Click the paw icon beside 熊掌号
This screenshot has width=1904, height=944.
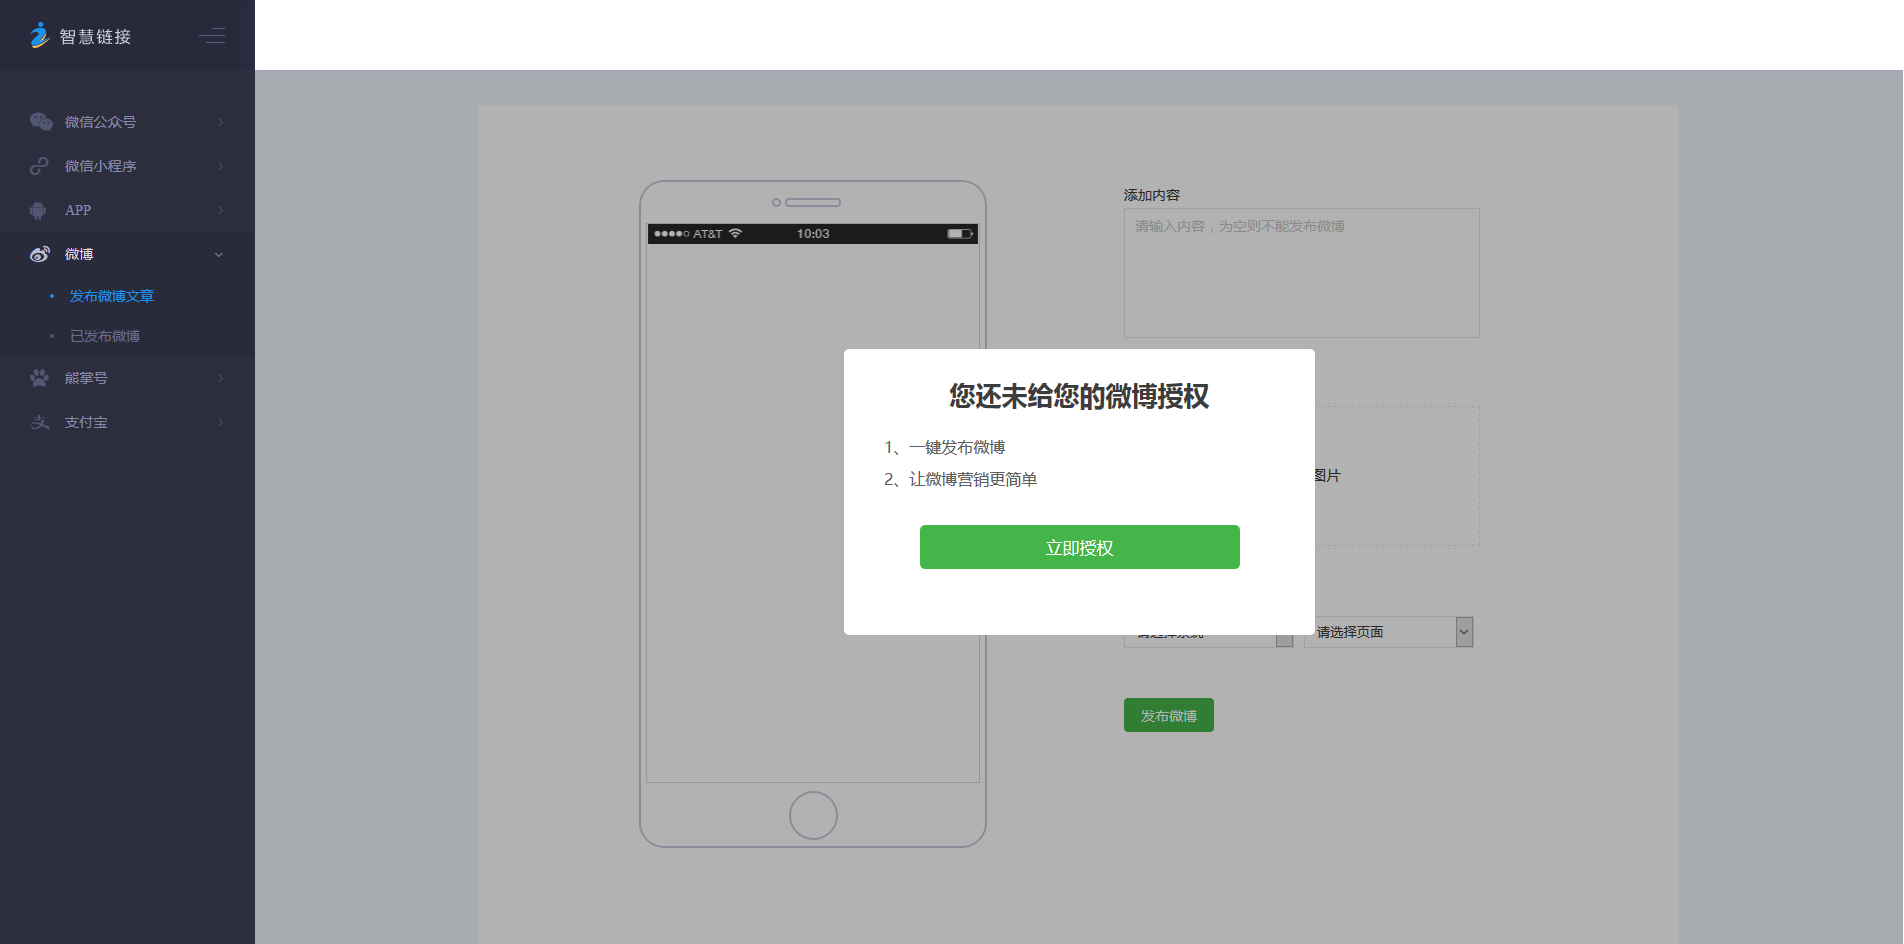tap(39, 378)
